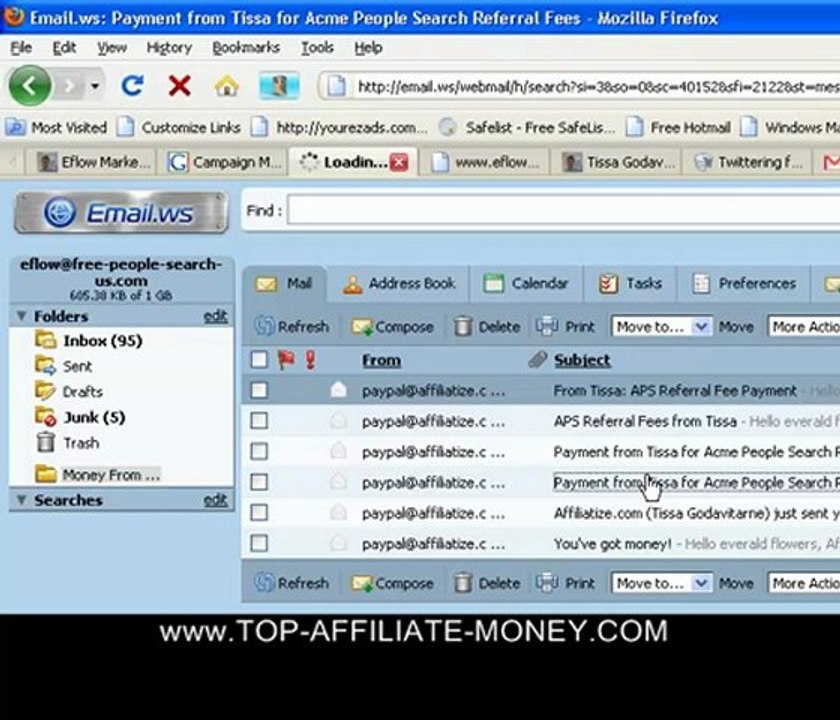Switch to the Campaign M... browser tab
The height and width of the screenshot is (720, 840).
[x=224, y=162]
